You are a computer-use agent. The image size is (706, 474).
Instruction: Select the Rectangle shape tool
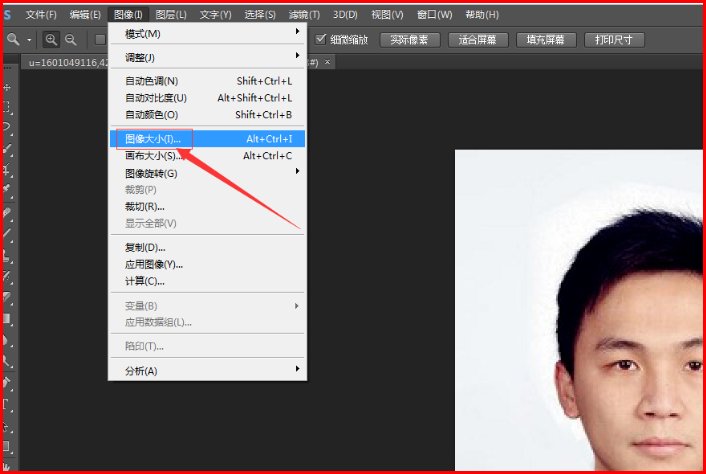pos(8,447)
